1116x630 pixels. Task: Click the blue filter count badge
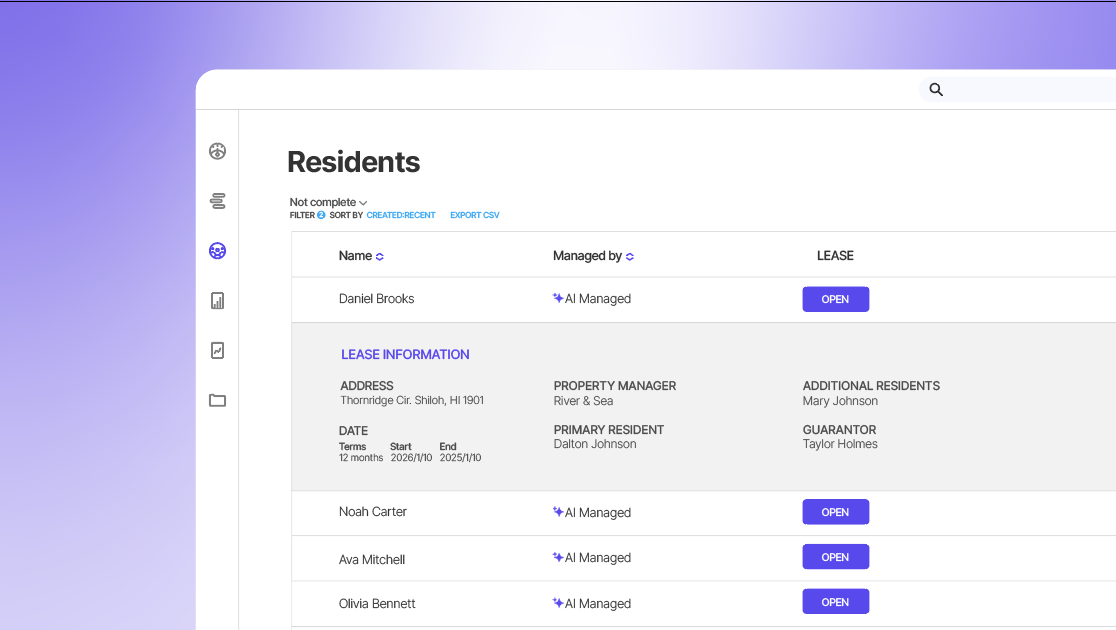coord(321,215)
